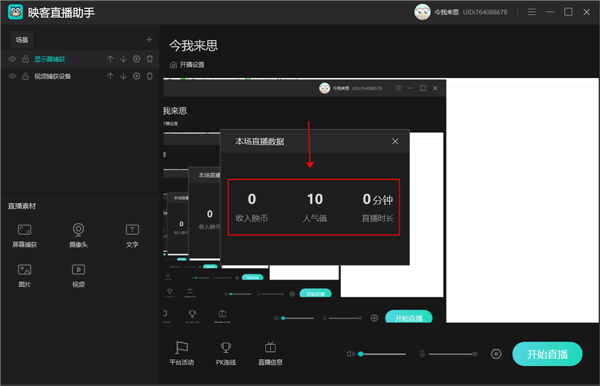Open 开播设置 broadcast settings

187,65
